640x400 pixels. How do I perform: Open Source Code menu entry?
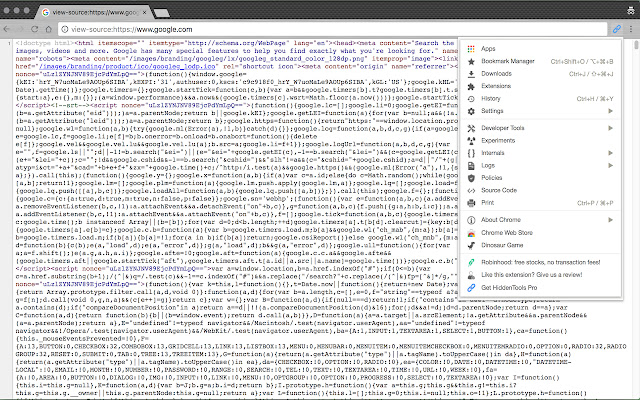pos(540,191)
